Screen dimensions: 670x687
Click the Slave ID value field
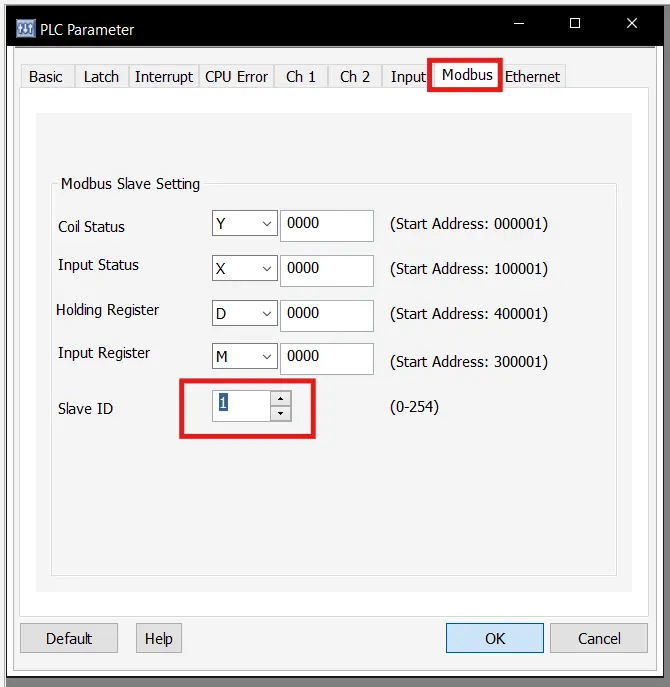[241, 406]
